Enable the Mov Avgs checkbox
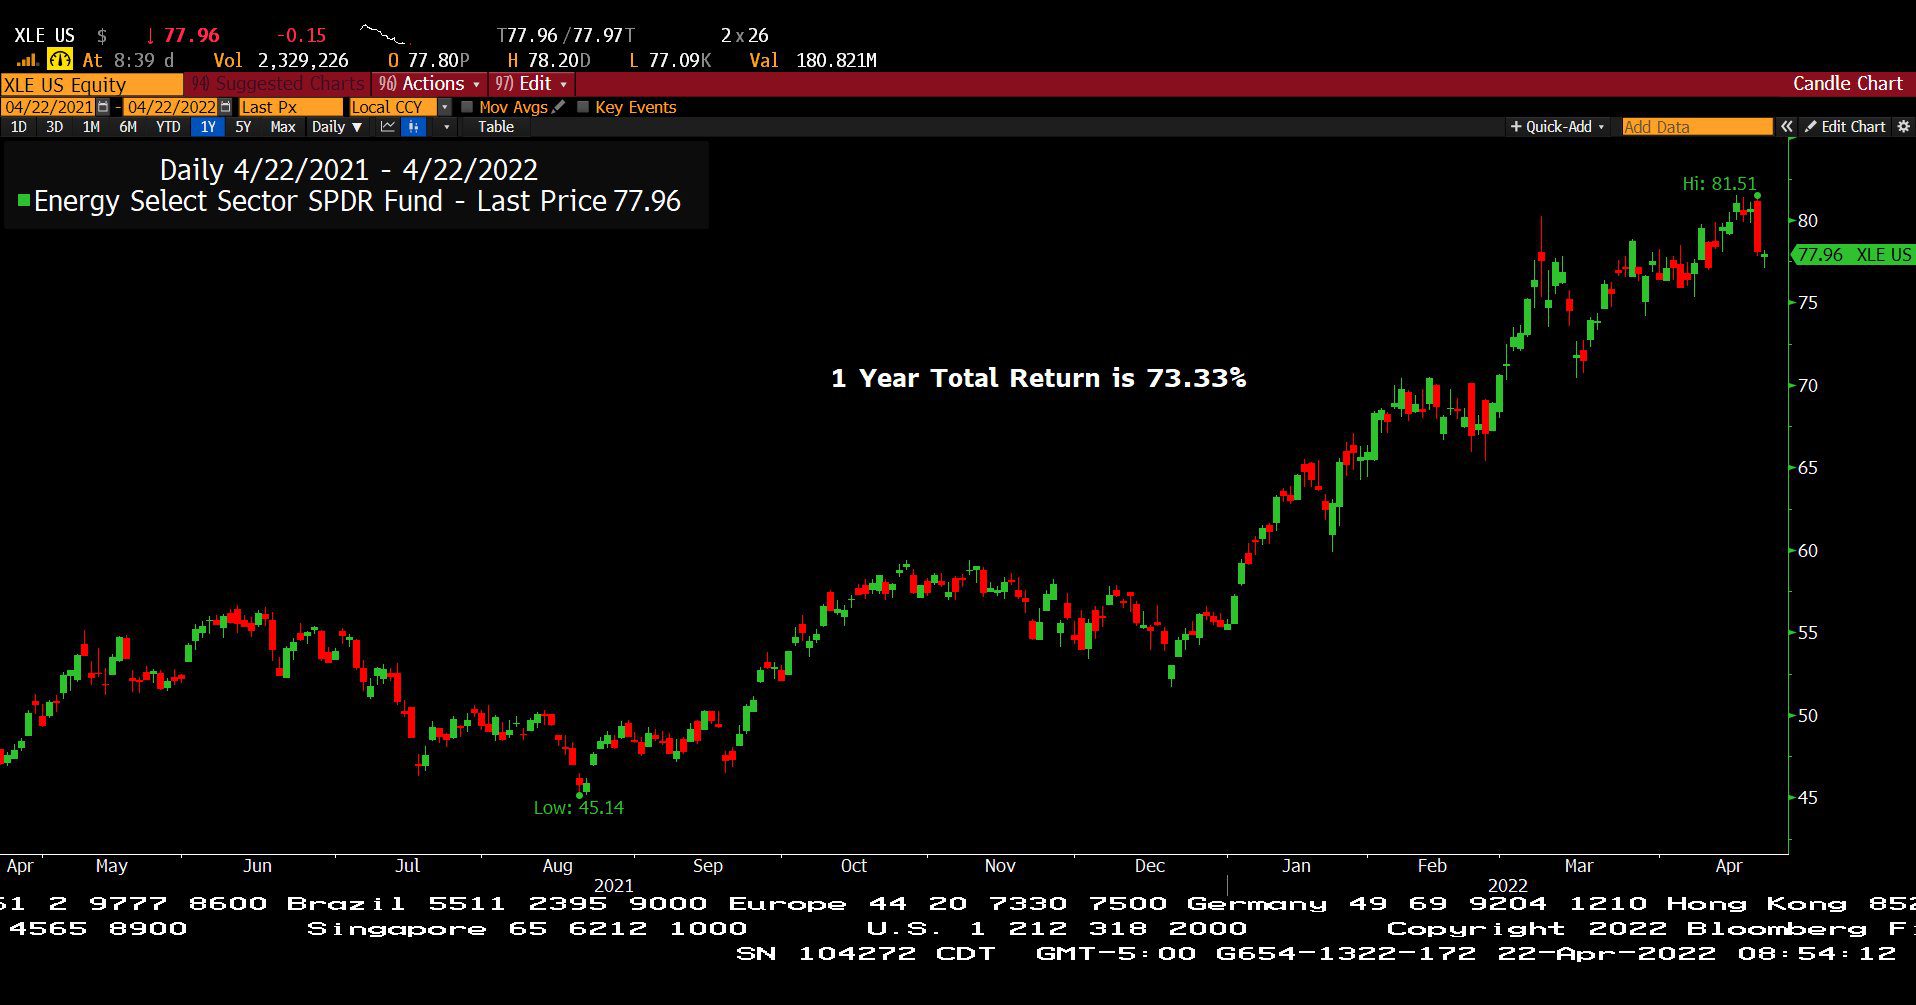This screenshot has height=1005, width=1916. [467, 107]
